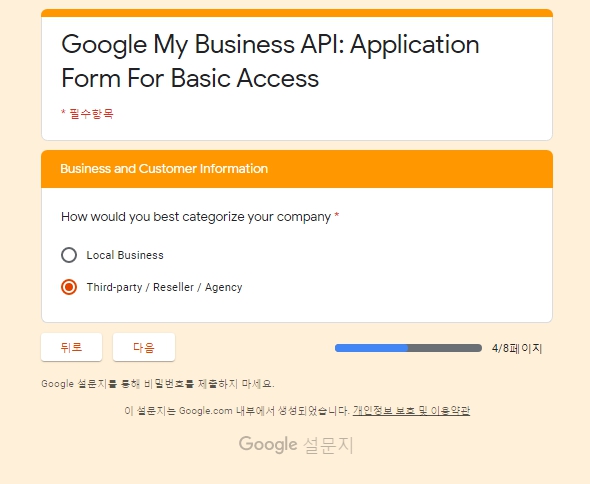Image resolution: width=590 pixels, height=484 pixels.
Task: Click the orange top border of title card
Action: click(x=297, y=13)
